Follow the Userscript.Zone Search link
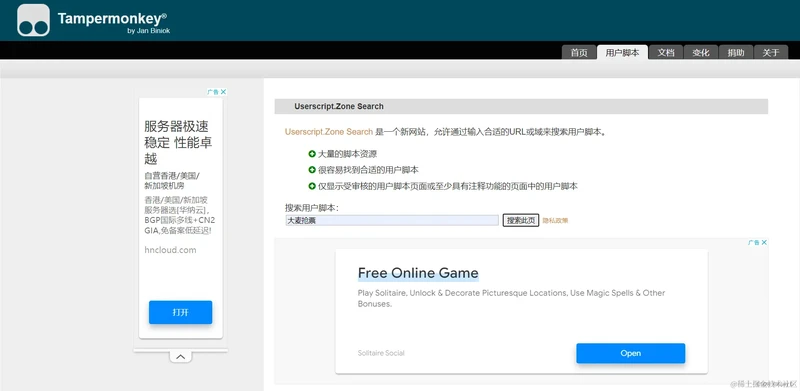Viewport: 800px width, 391px height. click(329, 132)
